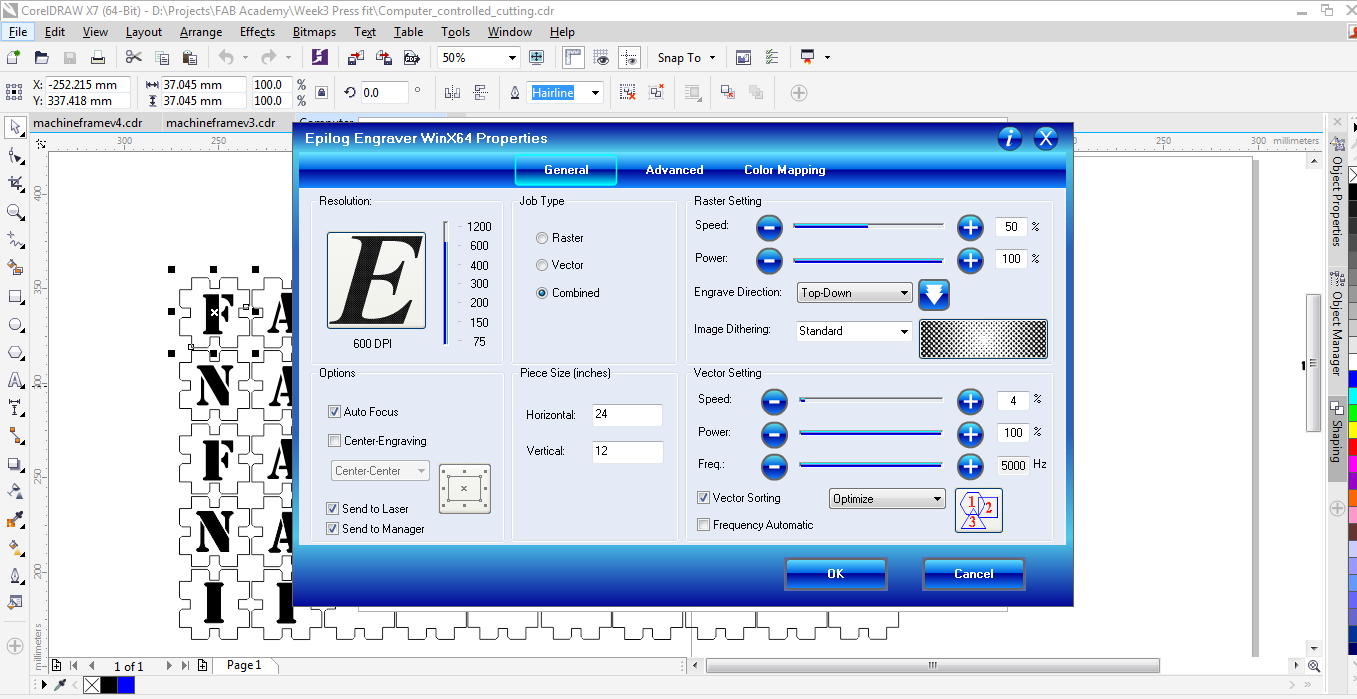
Task: Select the Raster job type
Action: pos(541,238)
